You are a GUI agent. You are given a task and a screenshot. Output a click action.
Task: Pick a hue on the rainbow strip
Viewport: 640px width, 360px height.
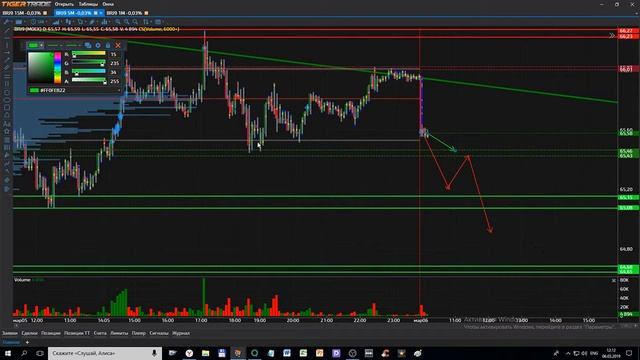tap(58, 68)
